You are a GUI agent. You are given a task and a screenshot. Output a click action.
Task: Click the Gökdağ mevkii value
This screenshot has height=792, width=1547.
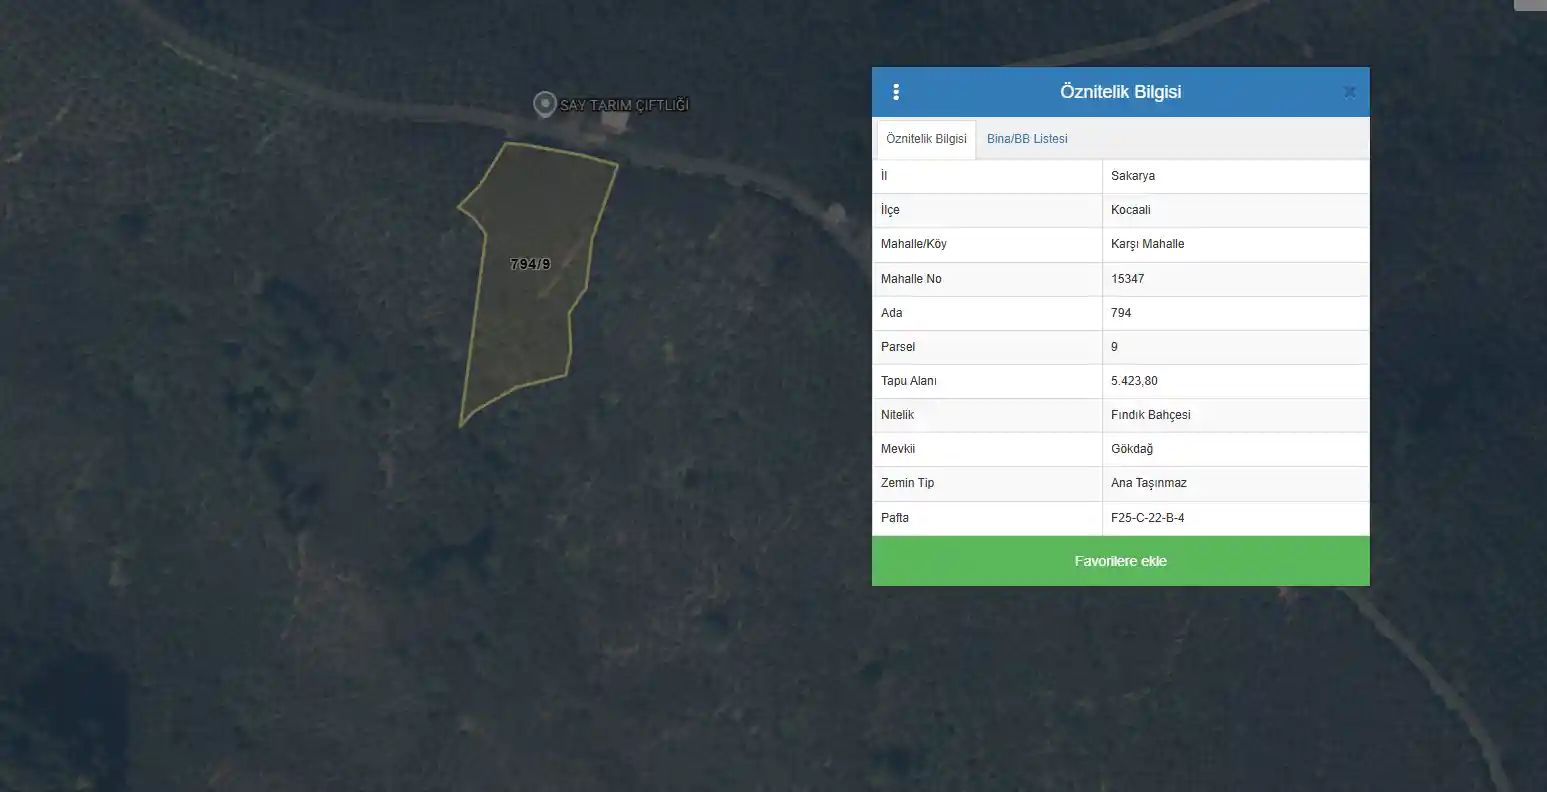[1132, 449]
